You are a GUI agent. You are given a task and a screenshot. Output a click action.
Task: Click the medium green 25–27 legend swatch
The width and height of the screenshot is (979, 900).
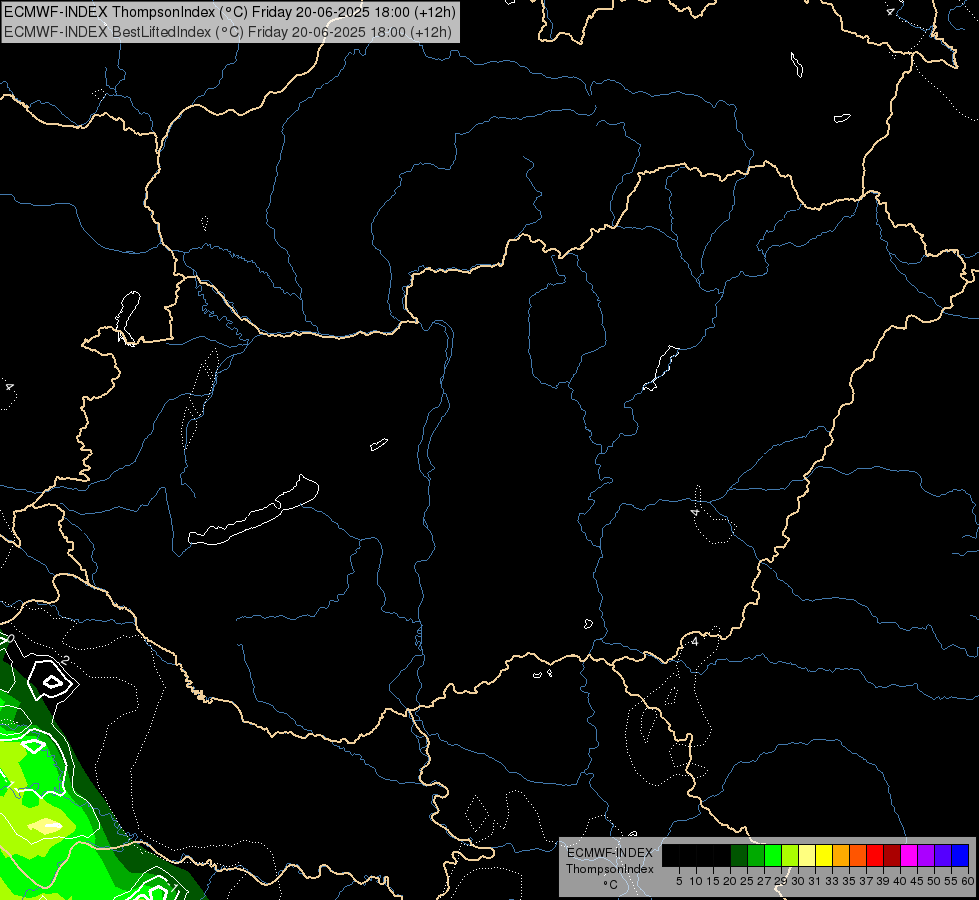click(x=756, y=856)
